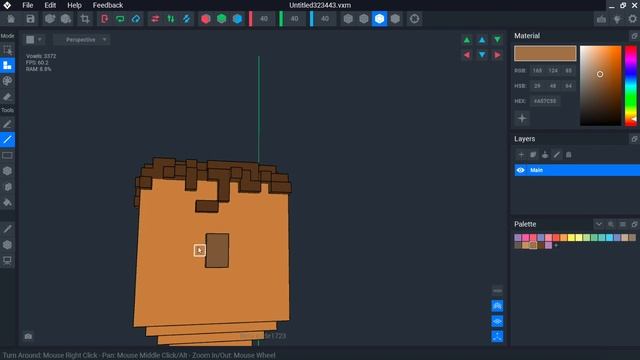
Task: Set the red axis size field showing 40
Action: tap(264, 19)
